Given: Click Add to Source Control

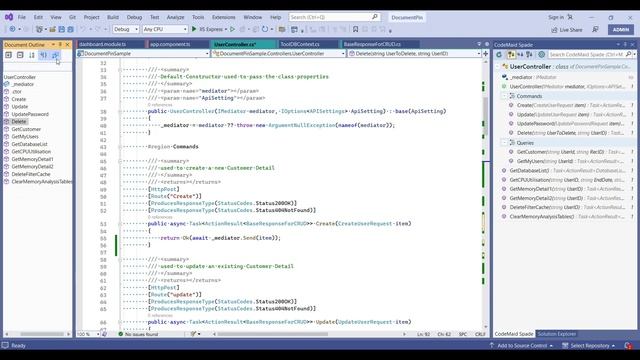Looking at the screenshot, I should [522, 346].
